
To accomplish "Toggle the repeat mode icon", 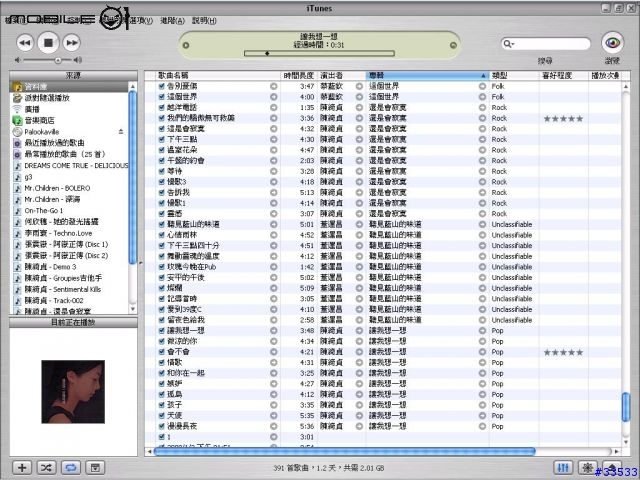I will click(x=71, y=467).
